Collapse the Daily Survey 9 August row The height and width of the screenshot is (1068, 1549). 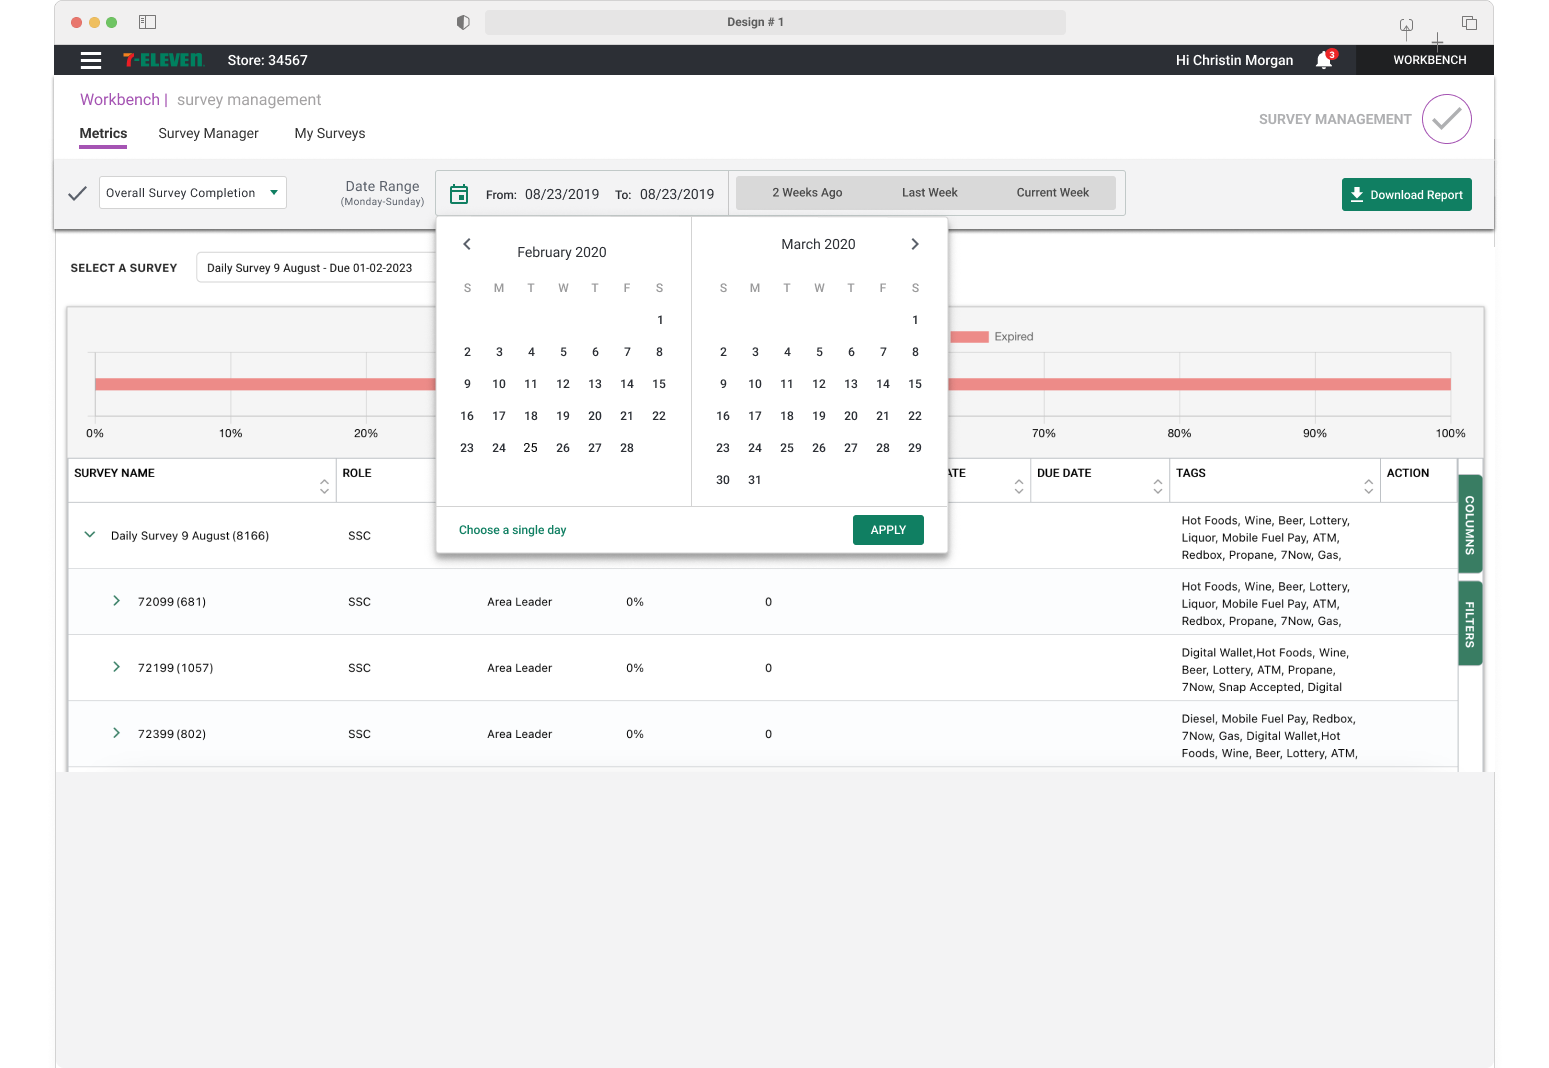tap(90, 535)
